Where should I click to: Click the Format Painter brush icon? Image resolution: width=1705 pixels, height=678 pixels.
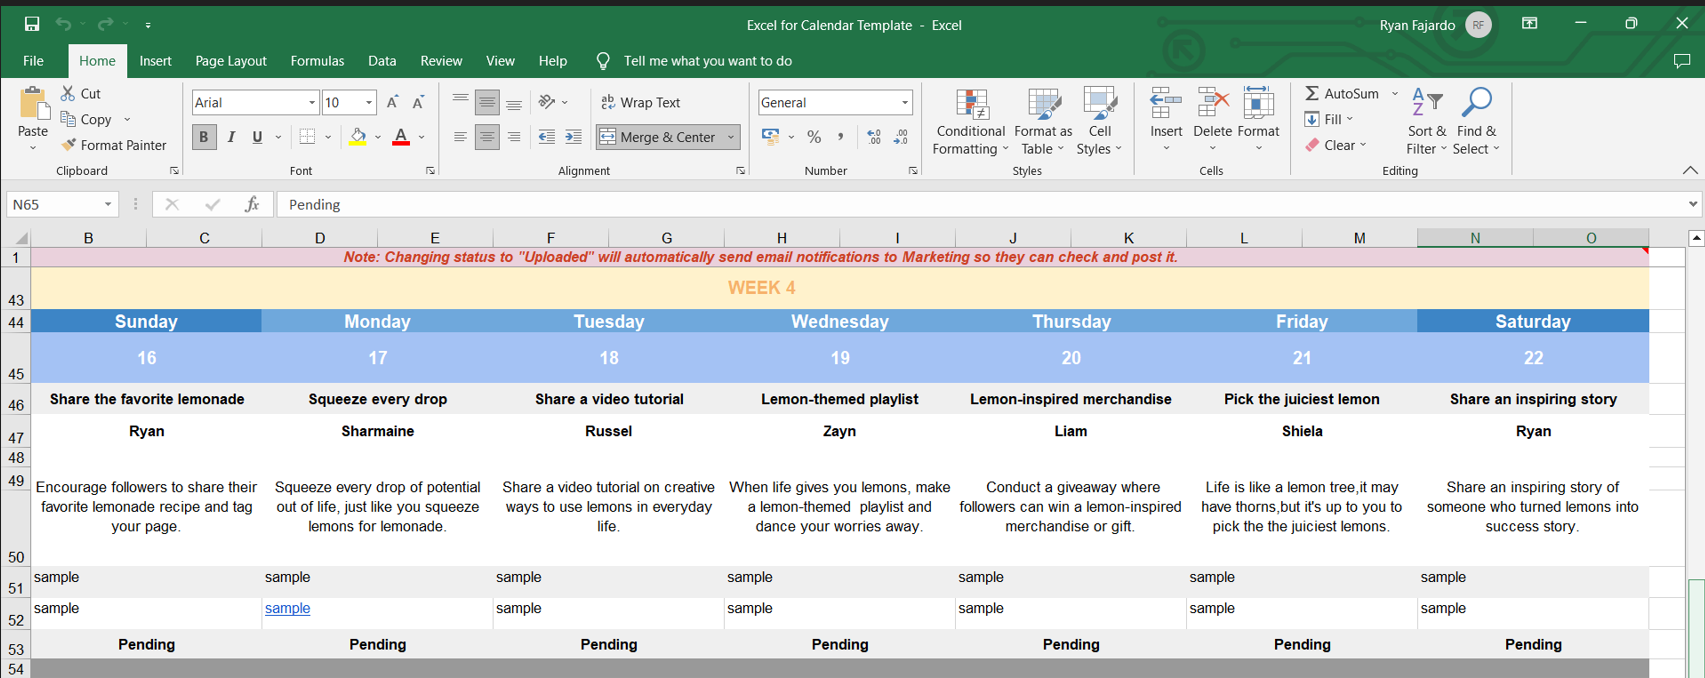point(68,145)
